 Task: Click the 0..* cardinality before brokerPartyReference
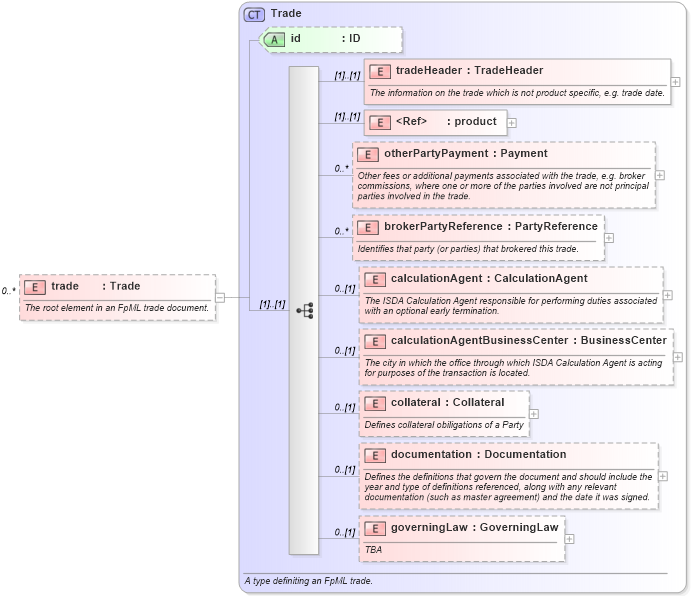pyautogui.click(x=342, y=231)
